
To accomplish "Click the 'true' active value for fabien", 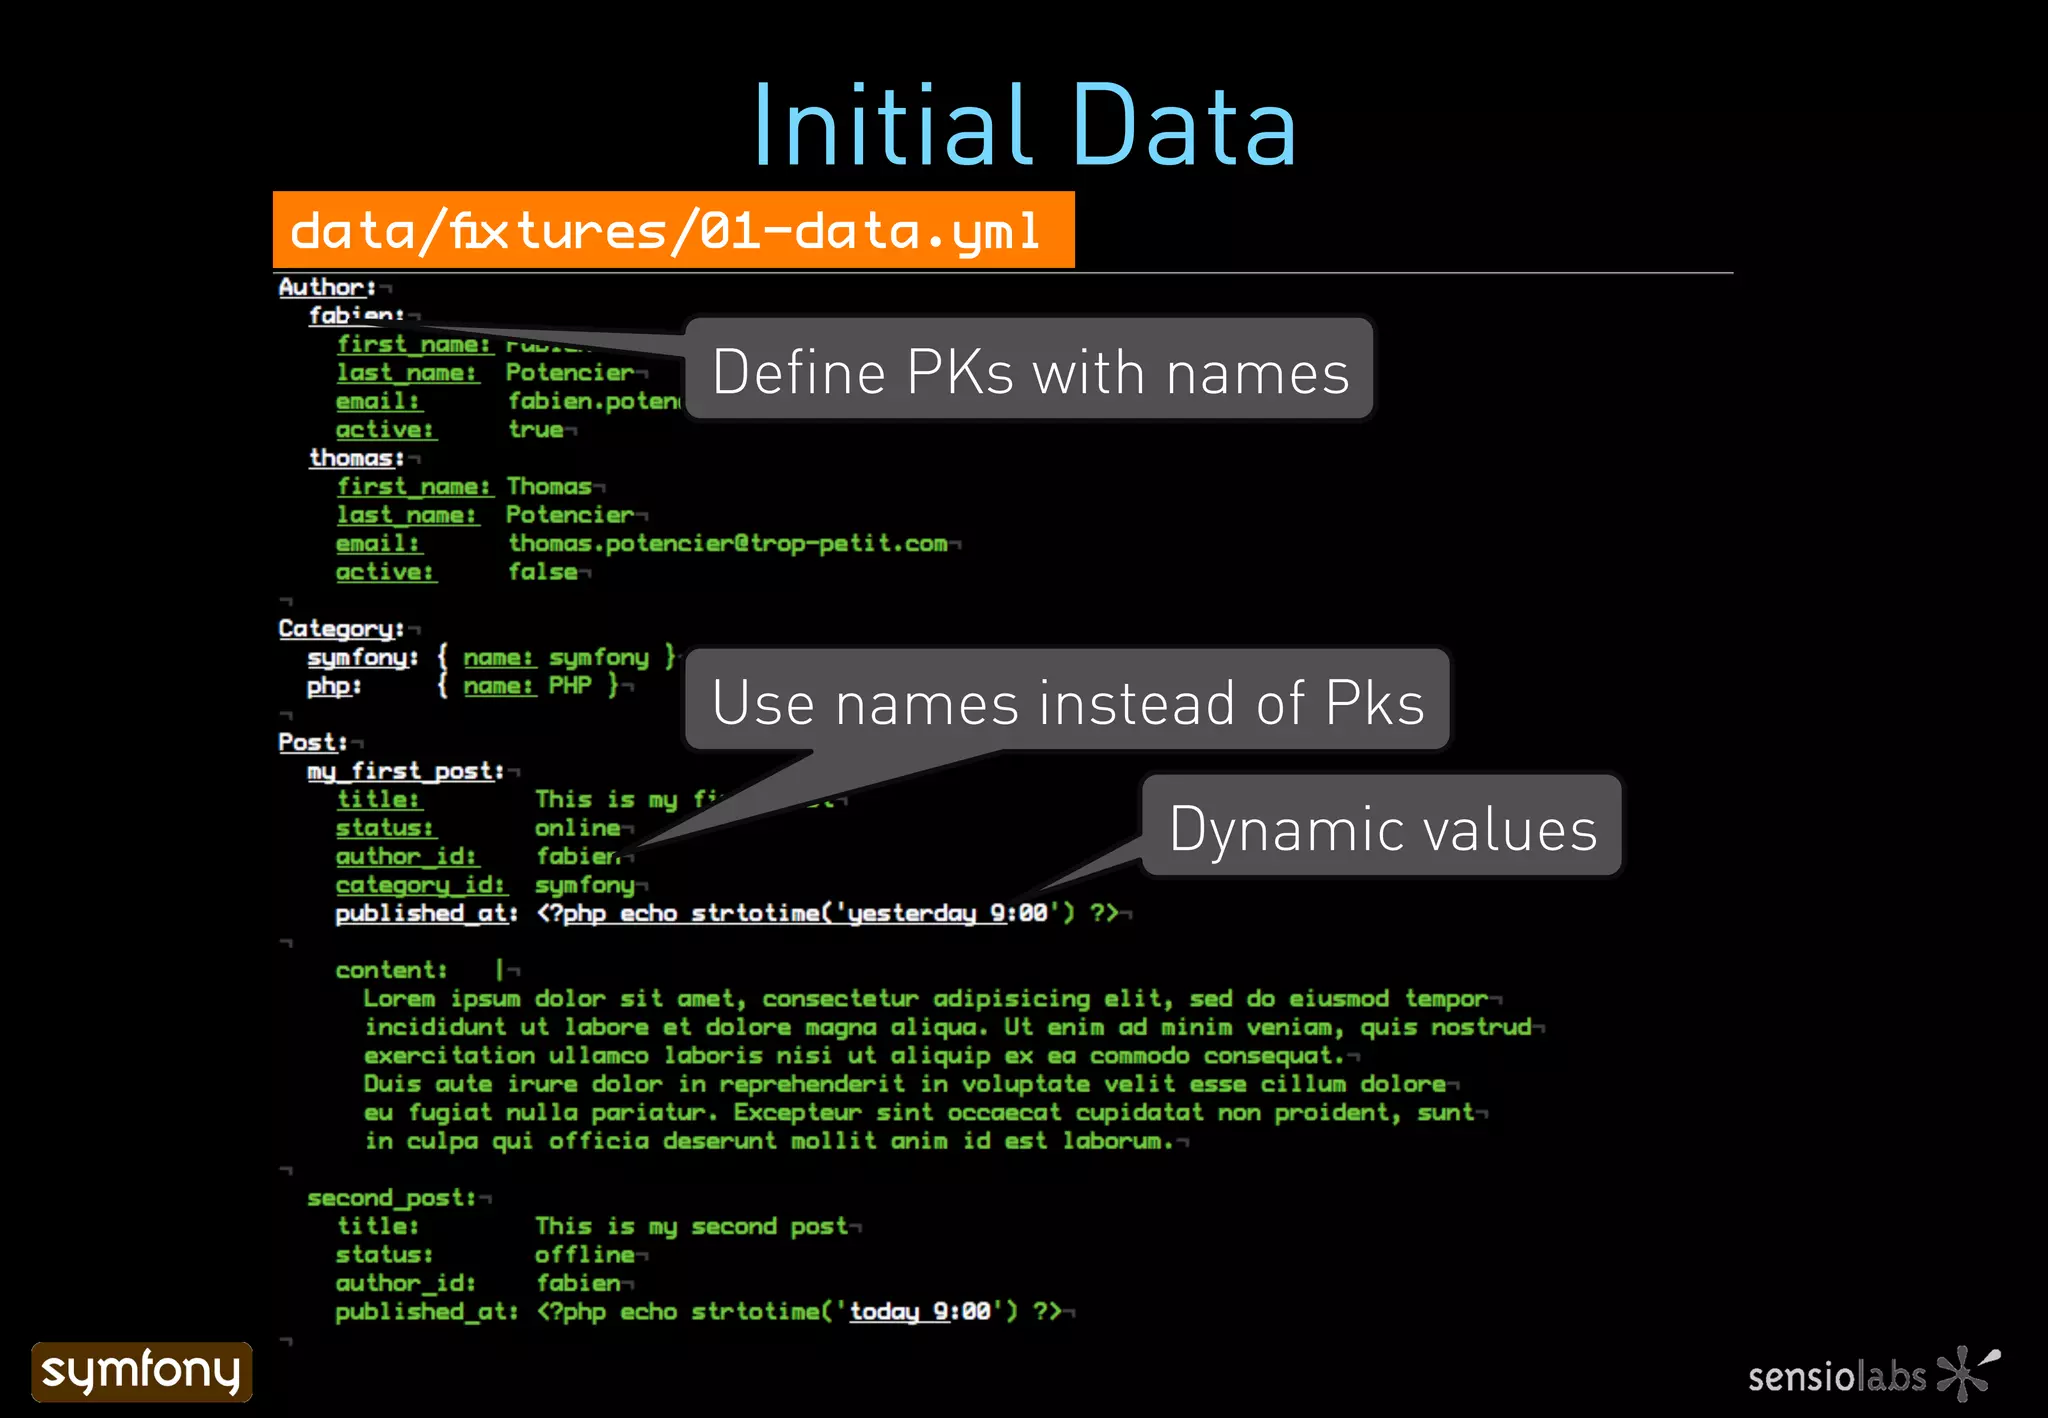I will pyautogui.click(x=536, y=429).
